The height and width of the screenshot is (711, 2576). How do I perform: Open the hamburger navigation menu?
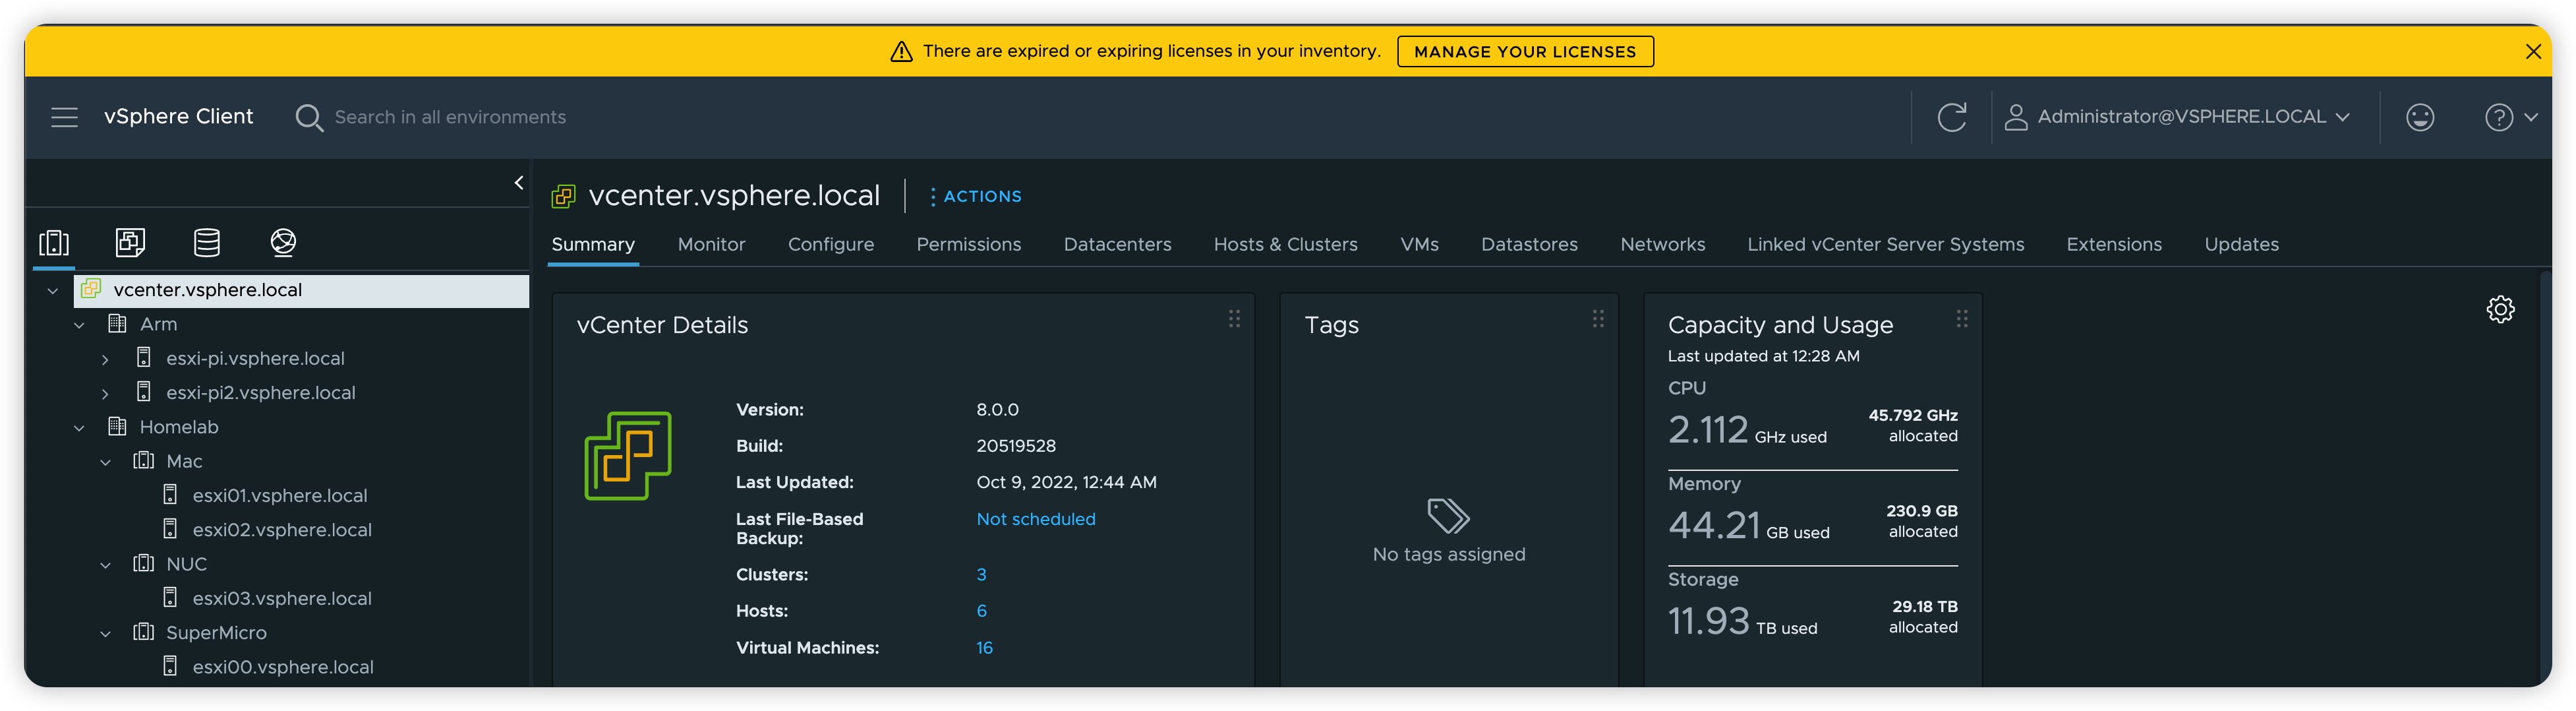(64, 117)
